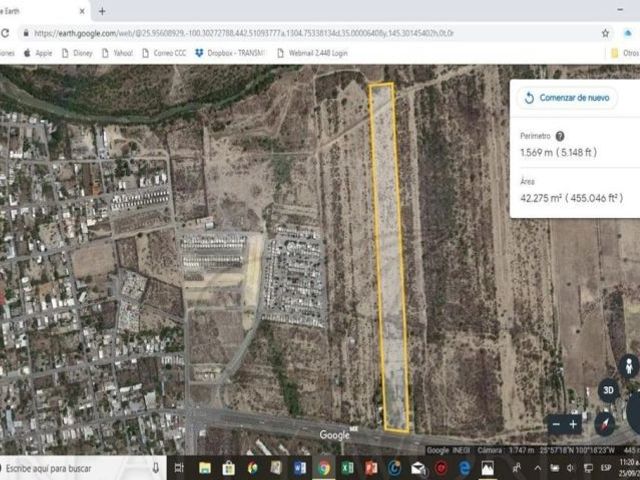Click the Área label
Screen dimensions: 640x480
pos(527,182)
